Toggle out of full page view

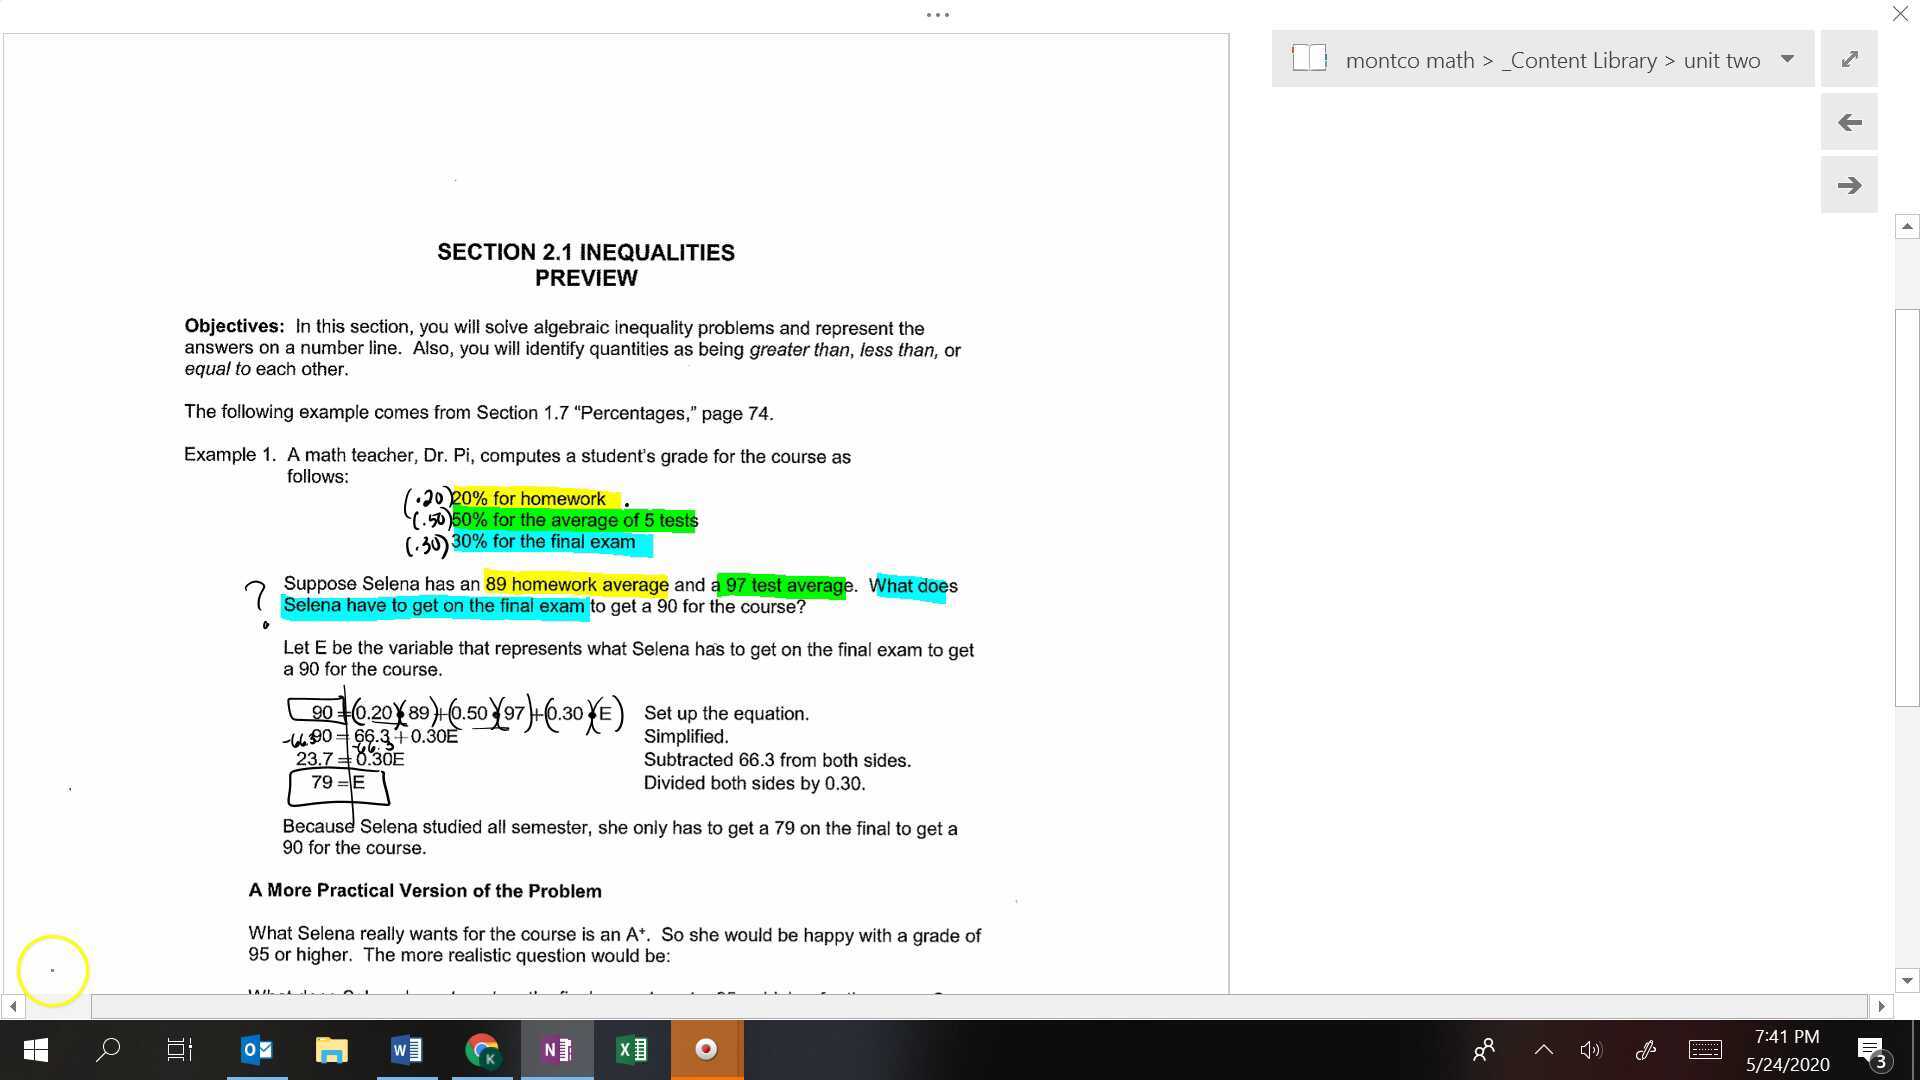click(x=1849, y=58)
